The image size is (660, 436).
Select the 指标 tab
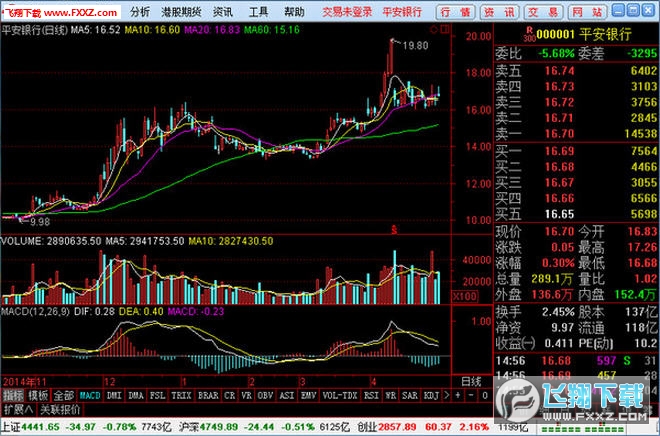(13, 396)
